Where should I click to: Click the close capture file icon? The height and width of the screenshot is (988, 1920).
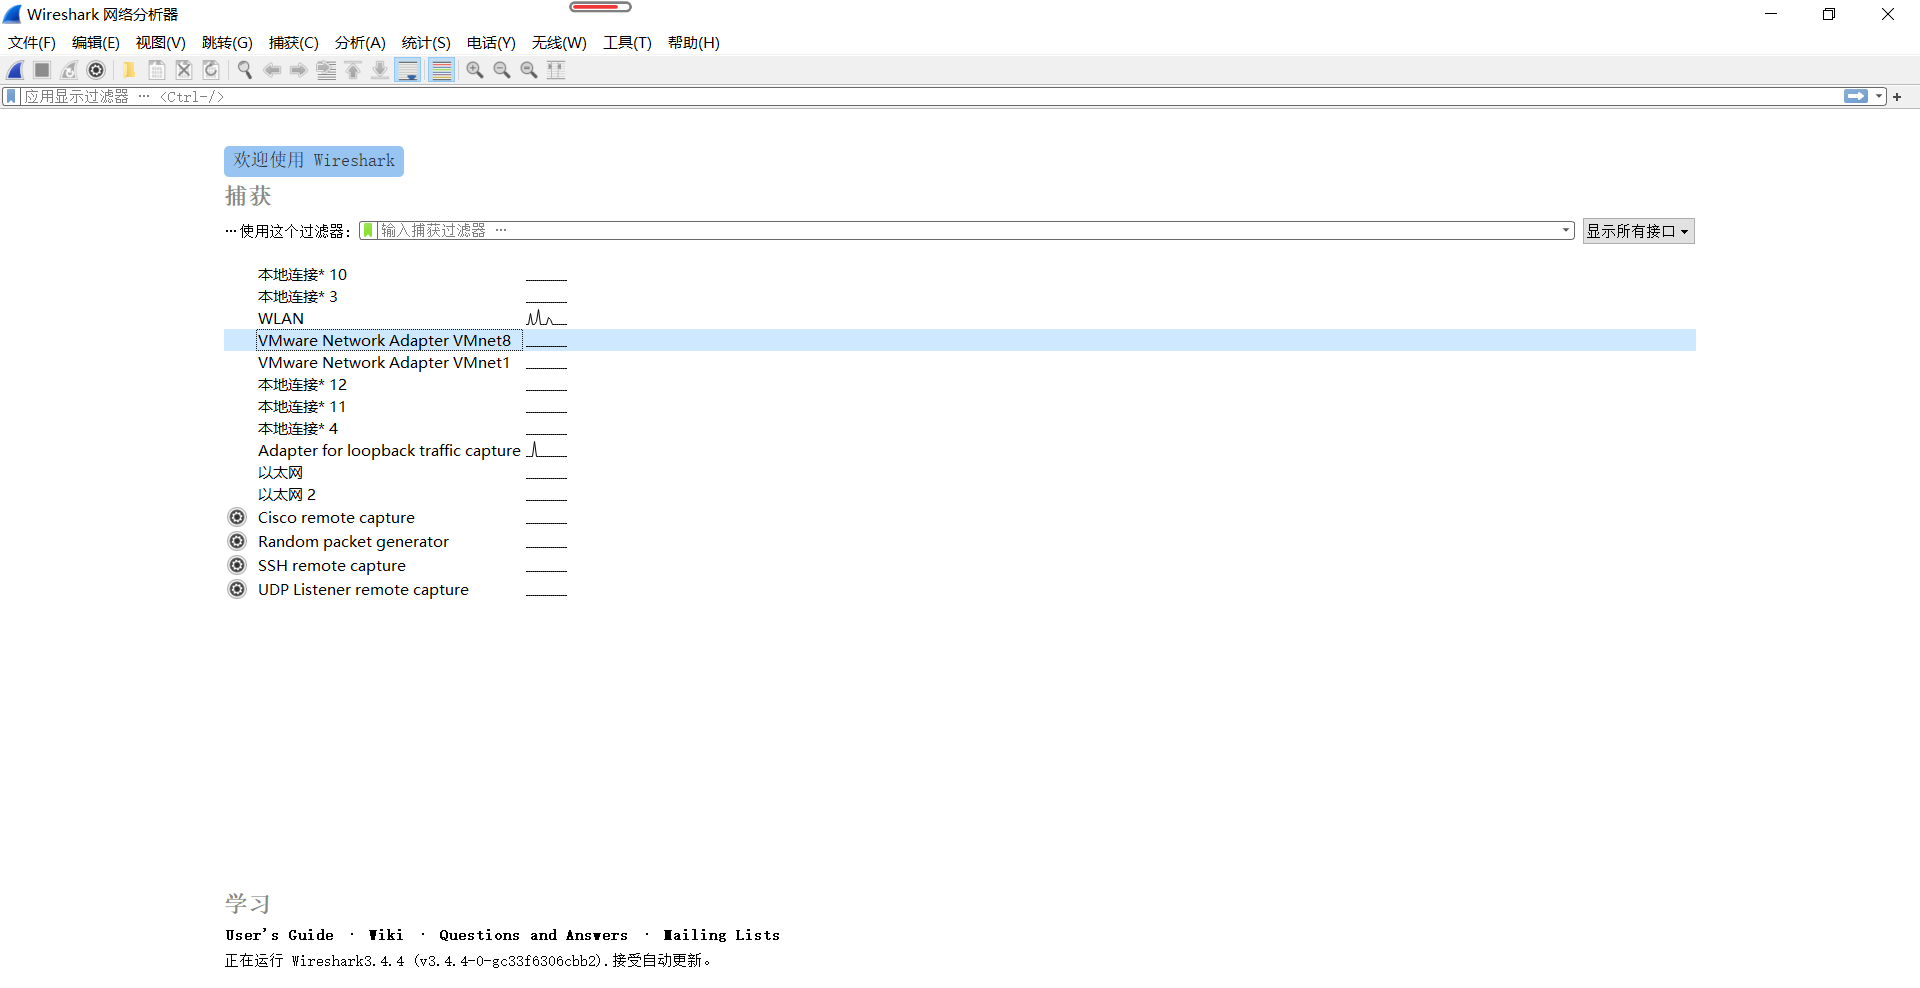click(184, 70)
